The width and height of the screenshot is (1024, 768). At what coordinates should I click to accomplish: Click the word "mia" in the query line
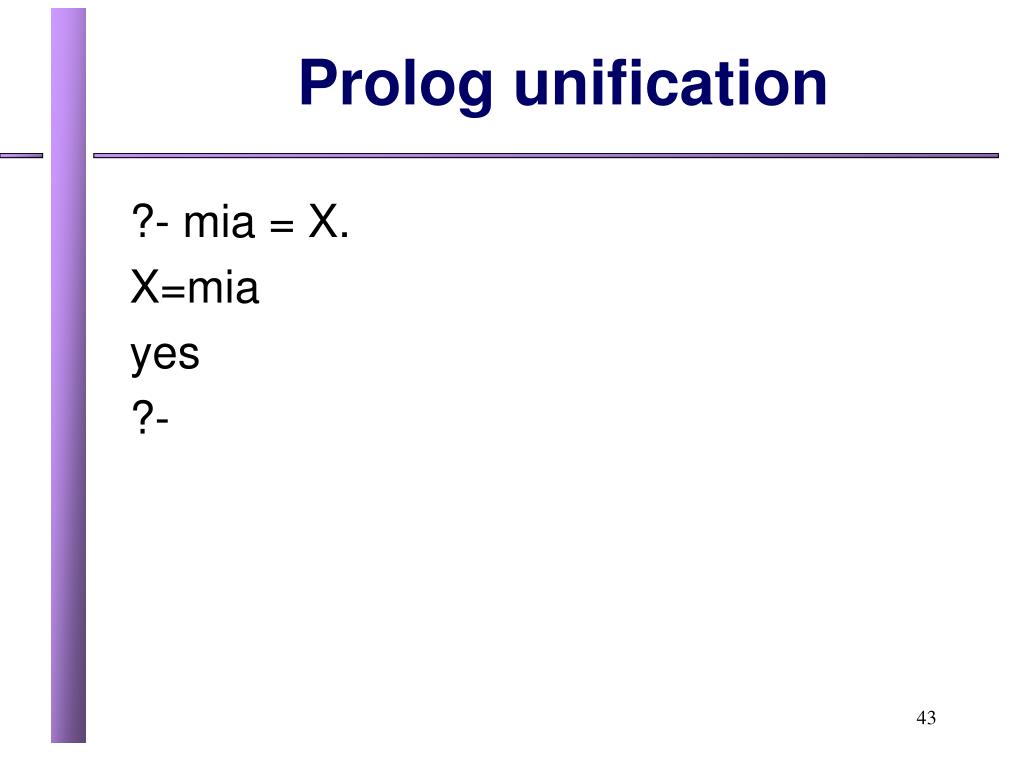pos(219,222)
